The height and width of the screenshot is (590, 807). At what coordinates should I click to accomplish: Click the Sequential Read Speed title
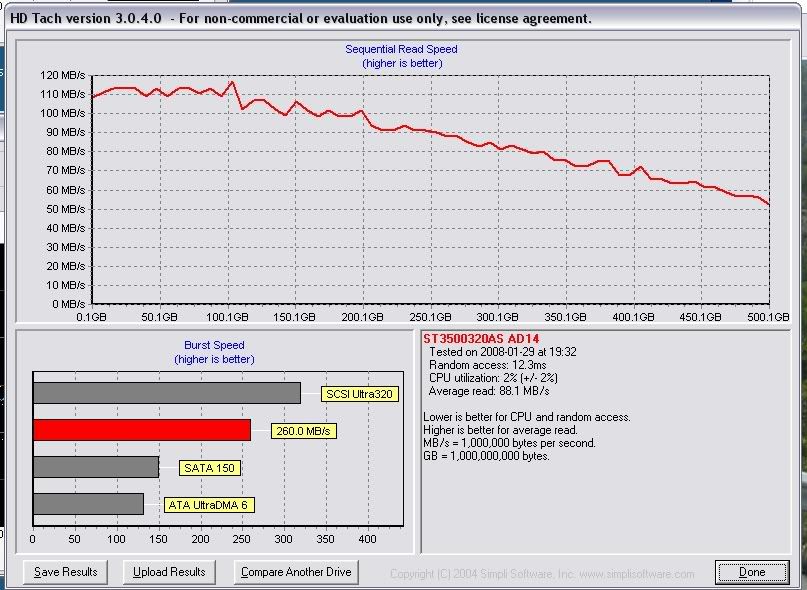[401, 49]
